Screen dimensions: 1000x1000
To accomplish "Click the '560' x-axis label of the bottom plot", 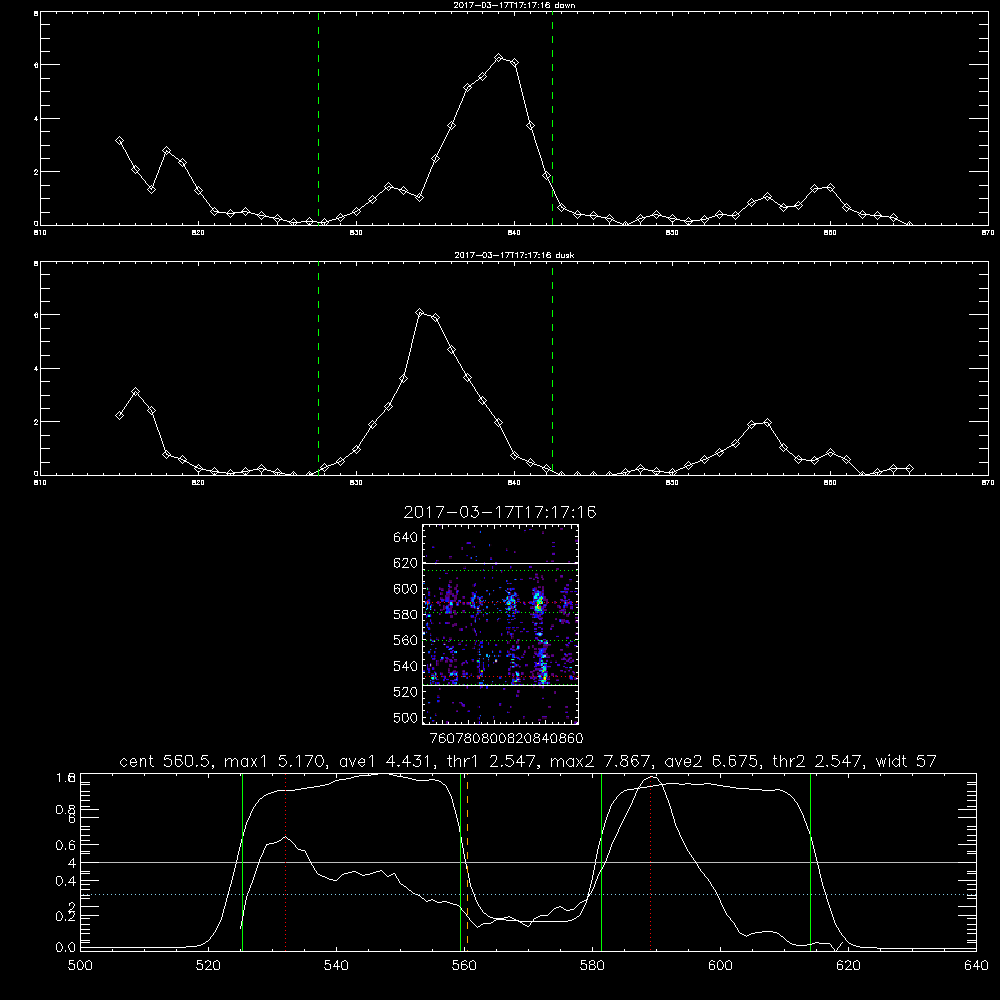I will (464, 965).
